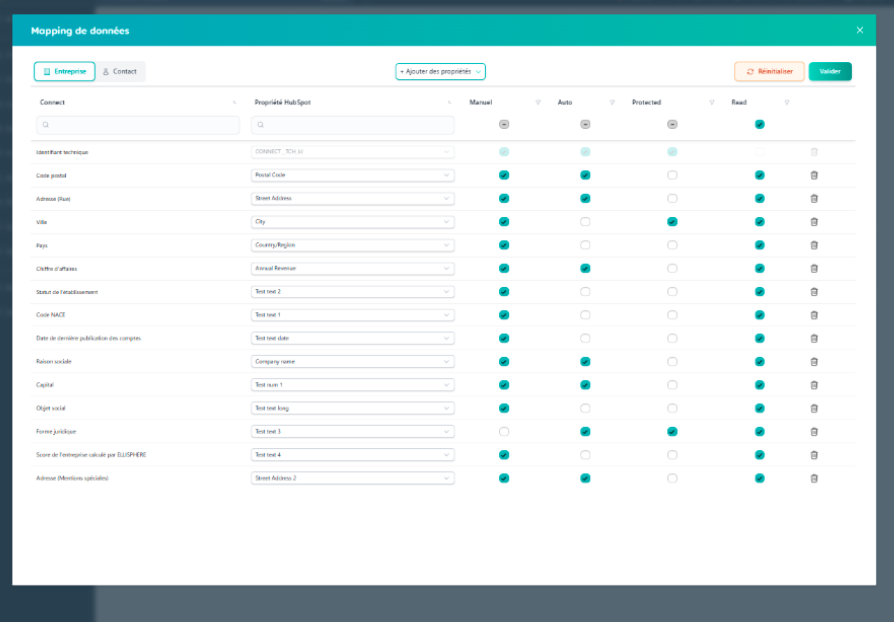Select the Entreprise tab
The image size is (894, 622).
pyautogui.click(x=64, y=71)
